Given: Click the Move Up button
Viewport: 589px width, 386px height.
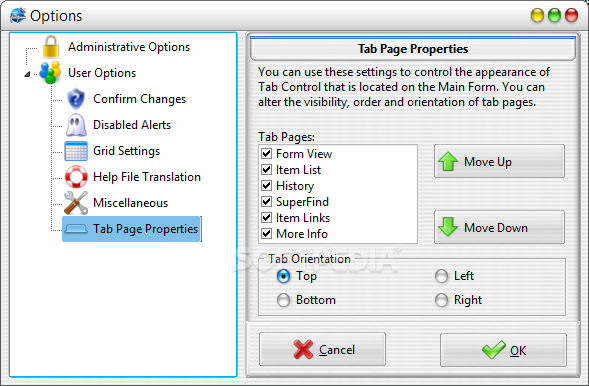Looking at the screenshot, I should pos(499,161).
